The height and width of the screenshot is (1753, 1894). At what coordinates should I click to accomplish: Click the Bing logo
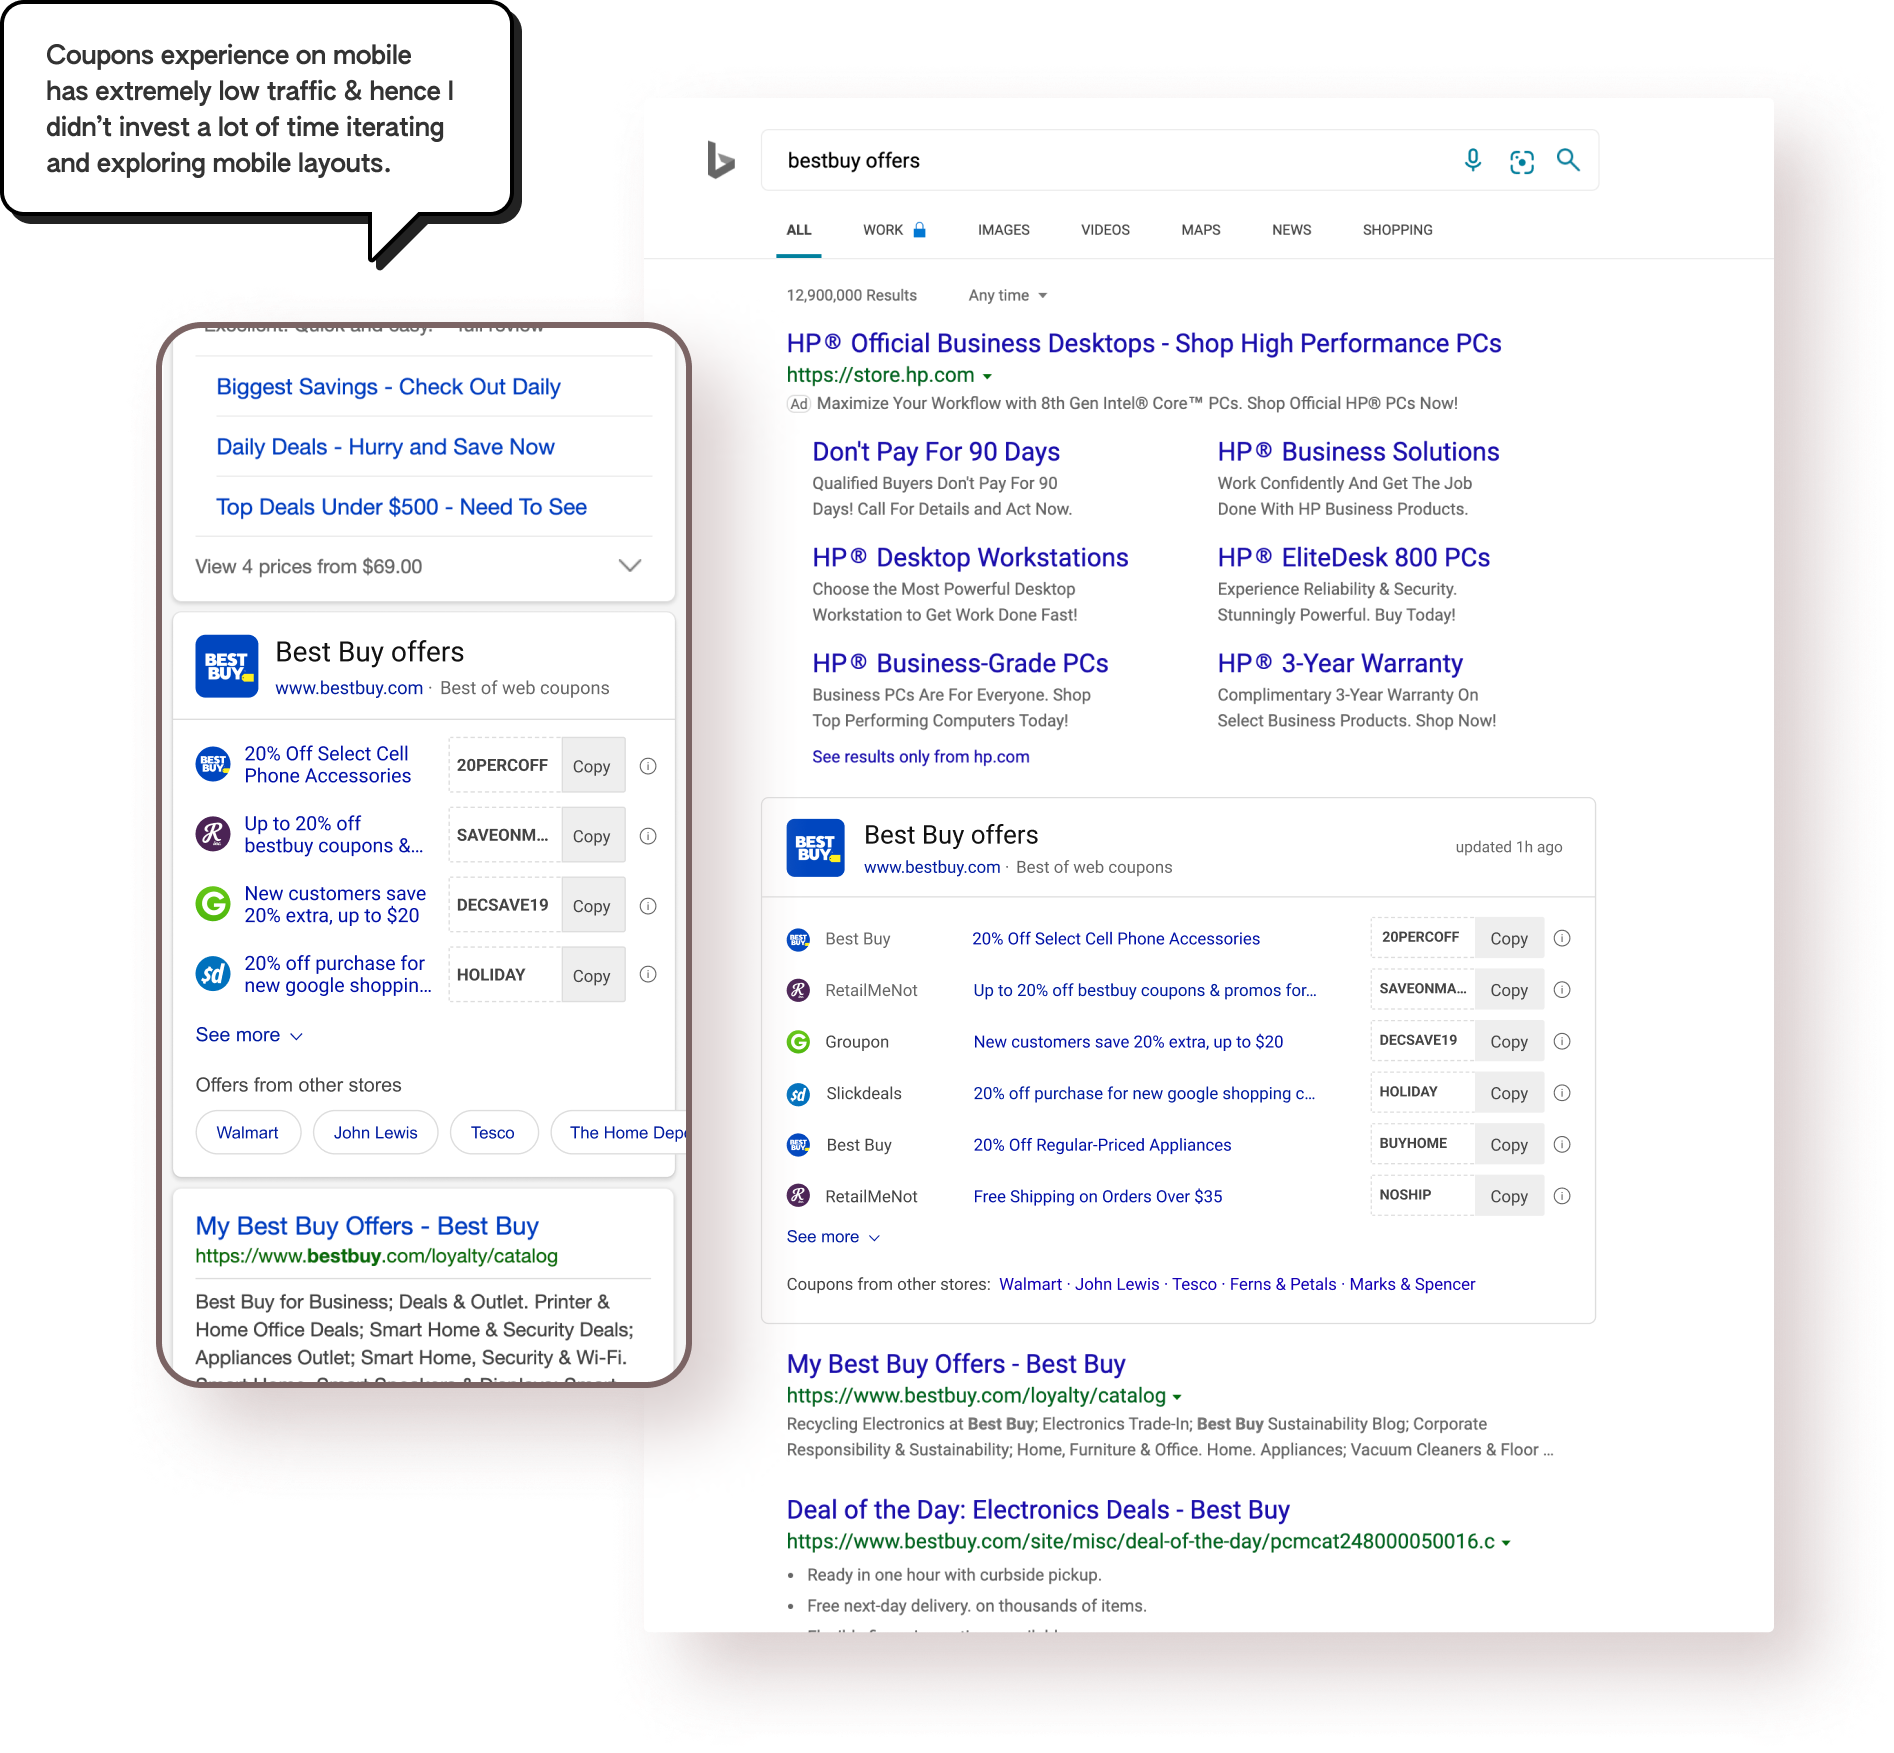720,160
